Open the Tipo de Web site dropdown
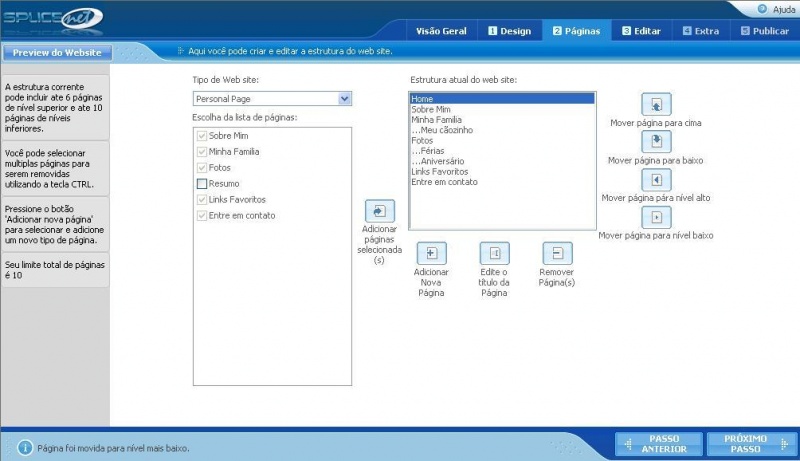Screen dimensions: 800x461 tap(272, 99)
